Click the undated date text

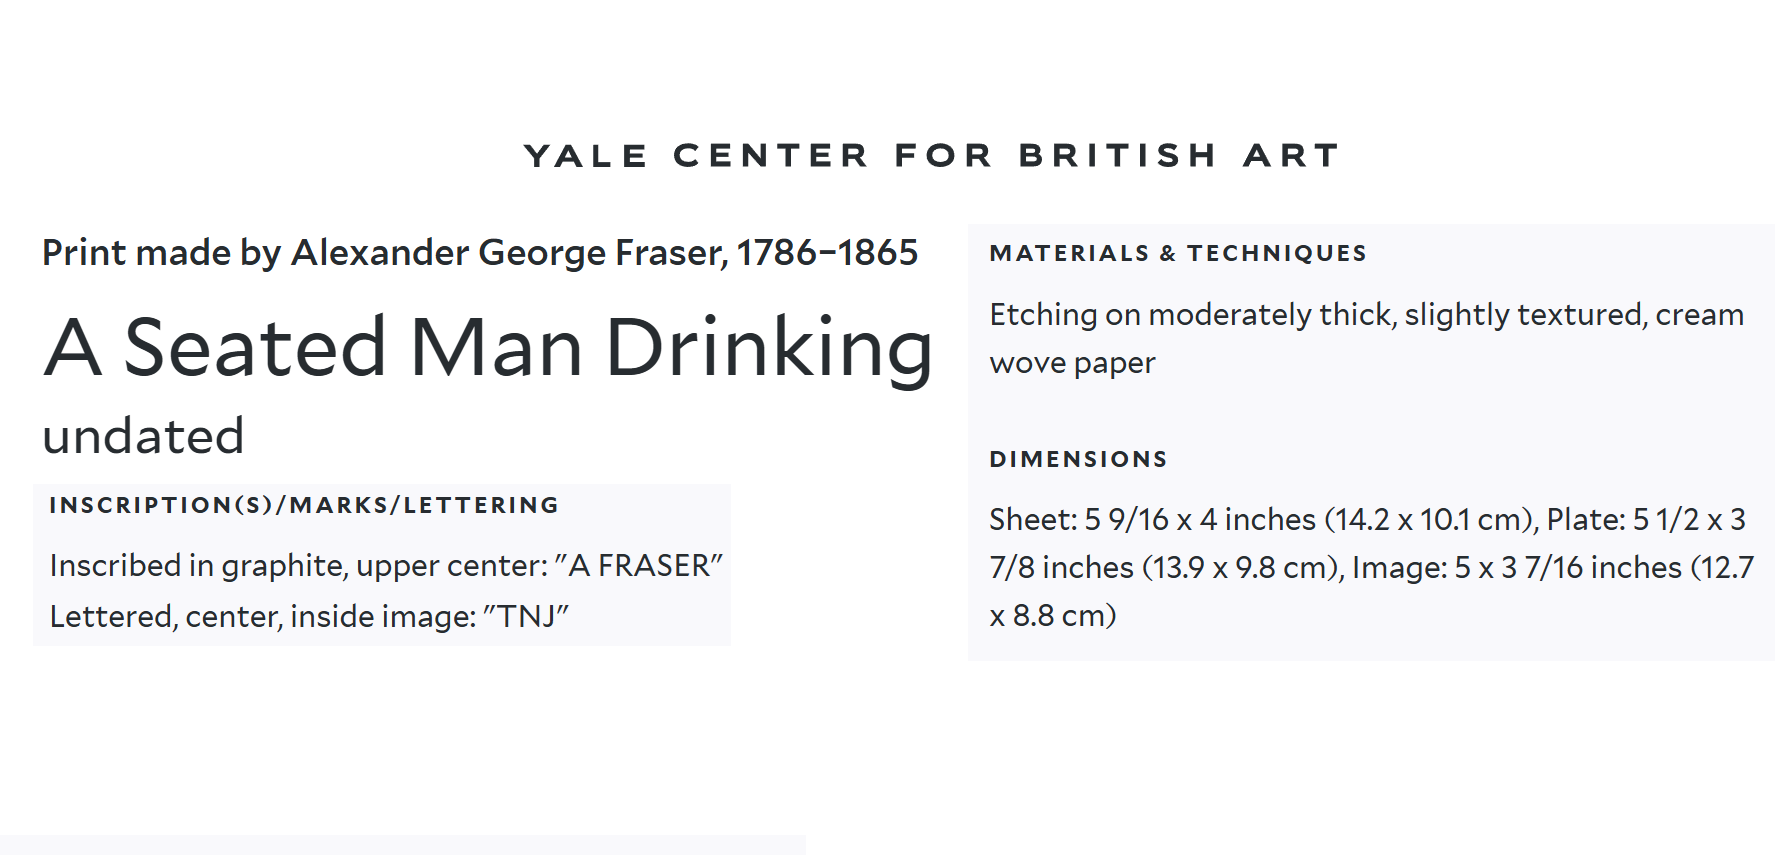[x=144, y=436]
